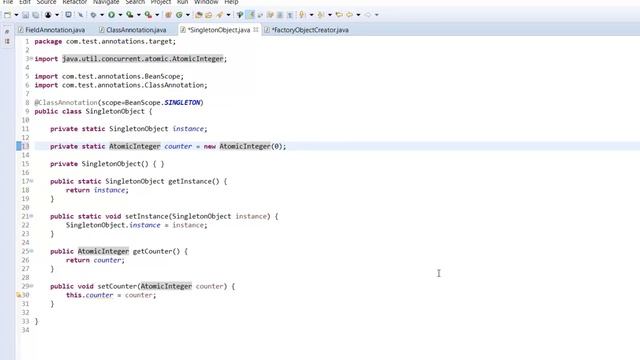Click the Open Type toolbar icon
The image size is (640, 360).
pos(198,15)
